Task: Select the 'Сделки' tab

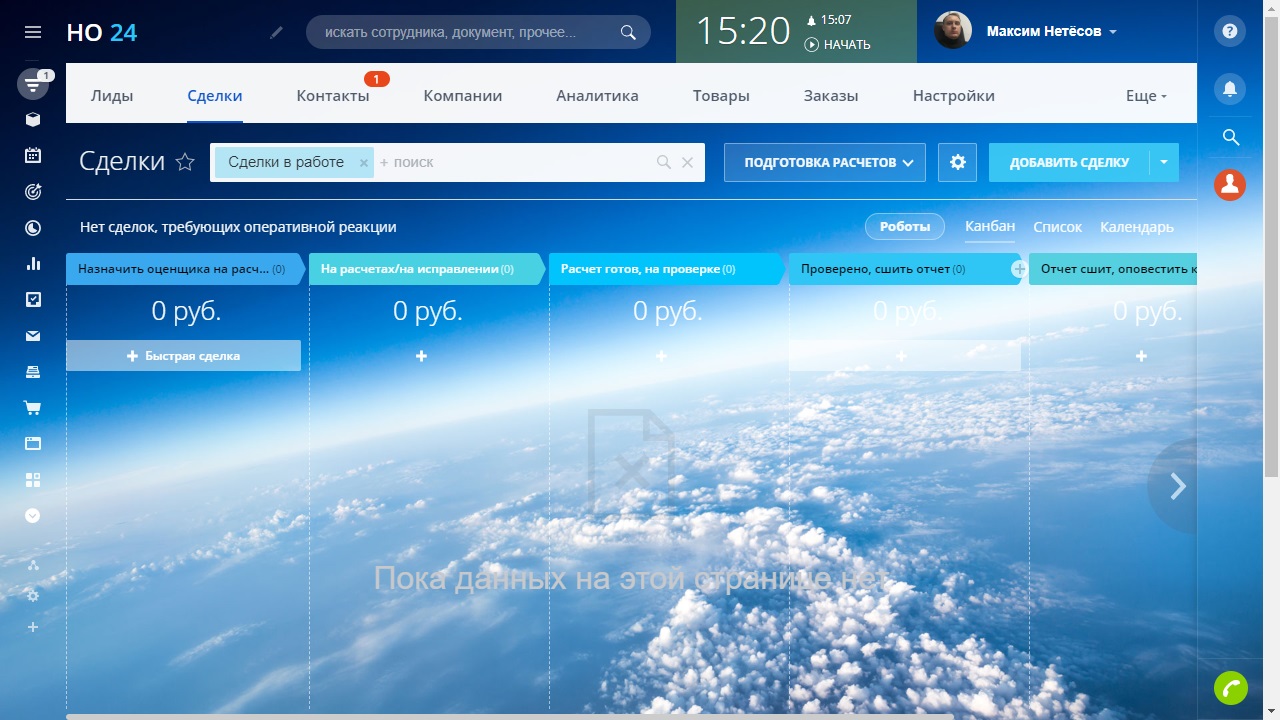Action: 215,96
